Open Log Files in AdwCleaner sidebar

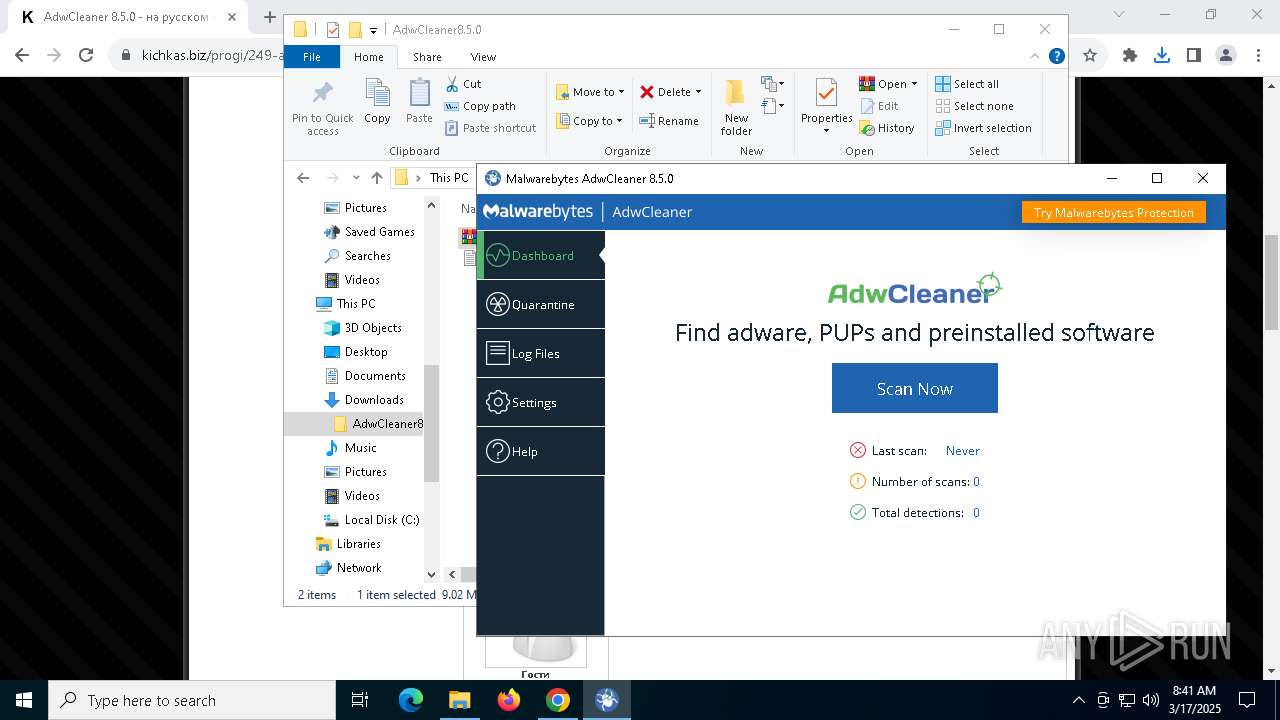(x=541, y=354)
